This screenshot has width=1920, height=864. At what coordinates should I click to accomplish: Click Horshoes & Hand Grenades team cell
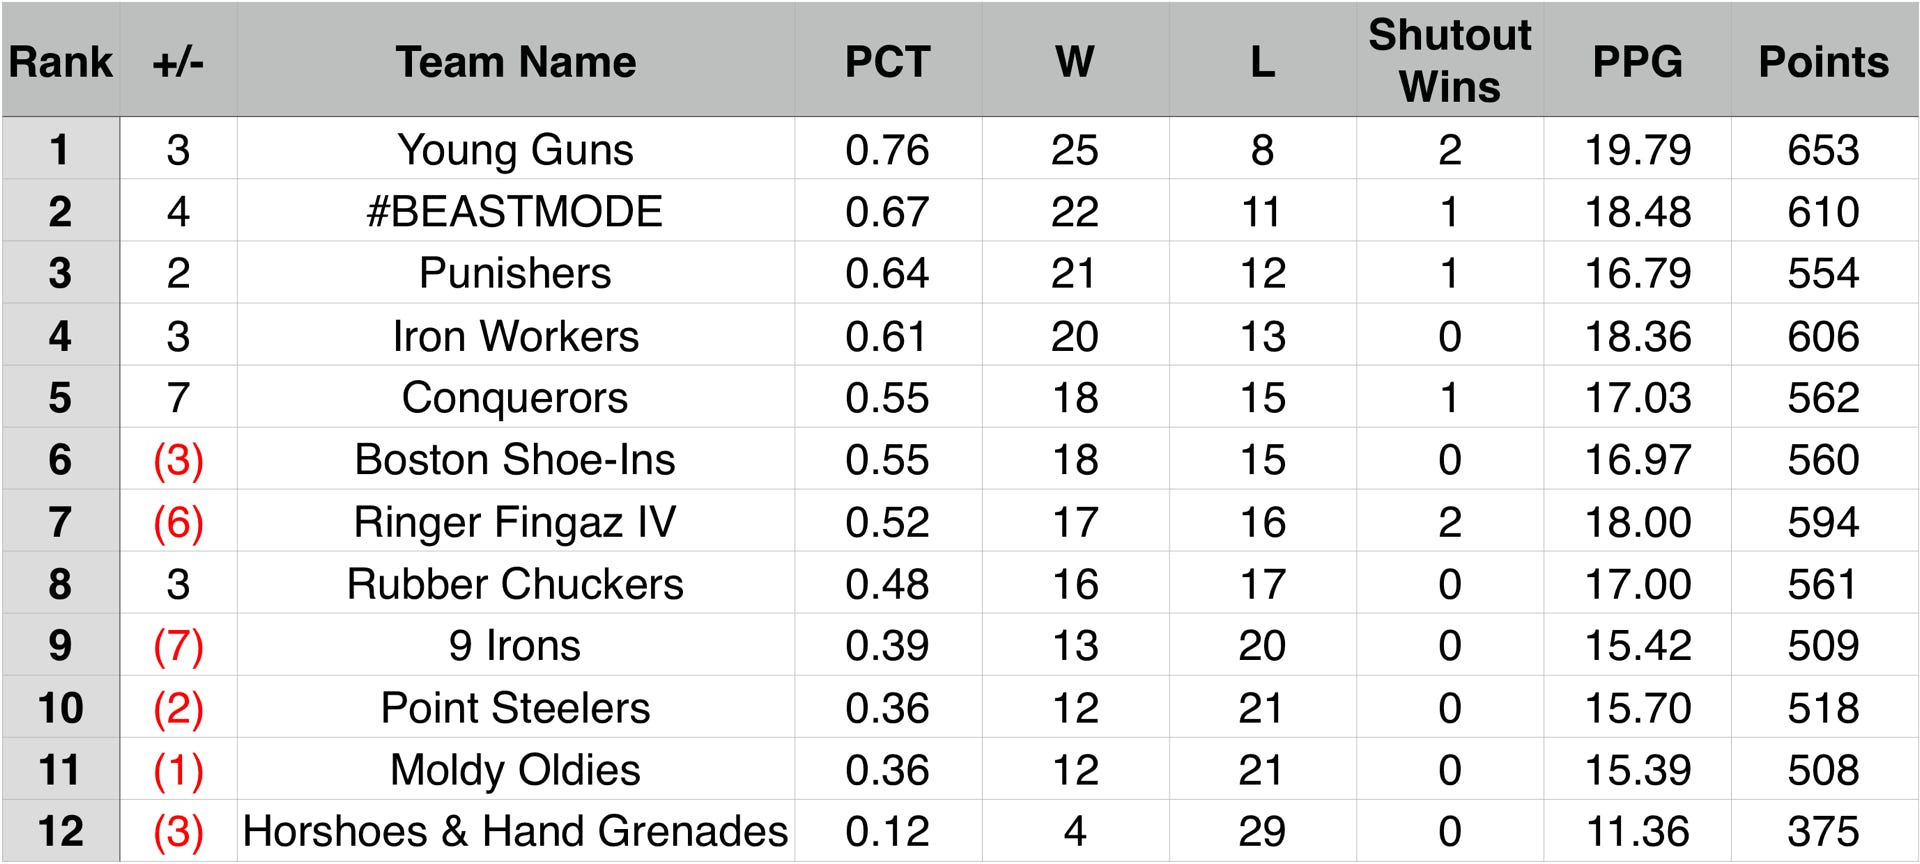(515, 831)
